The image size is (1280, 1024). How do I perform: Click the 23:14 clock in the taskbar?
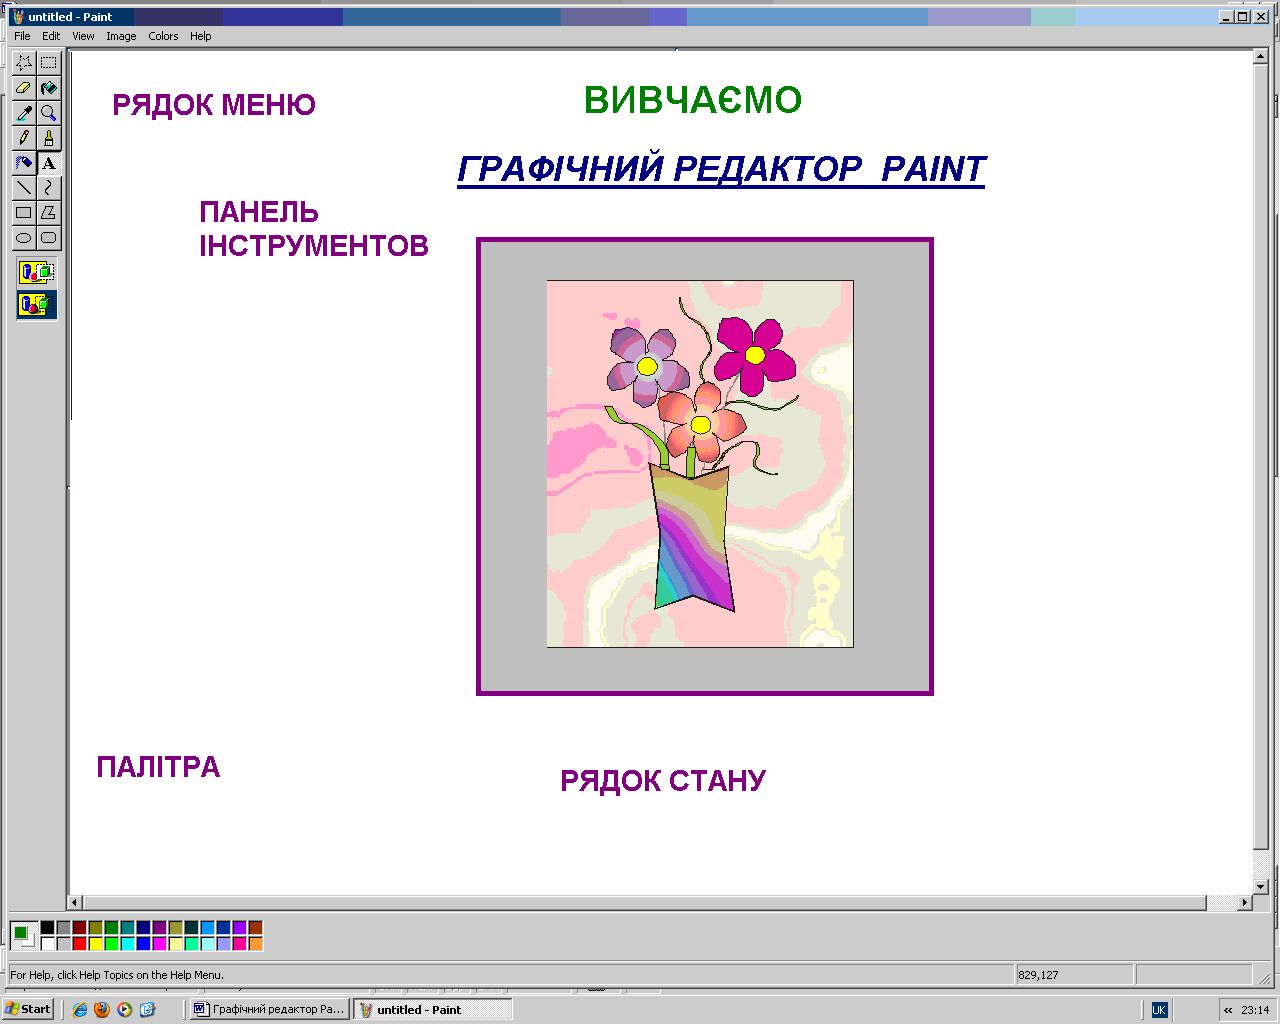(1255, 1010)
